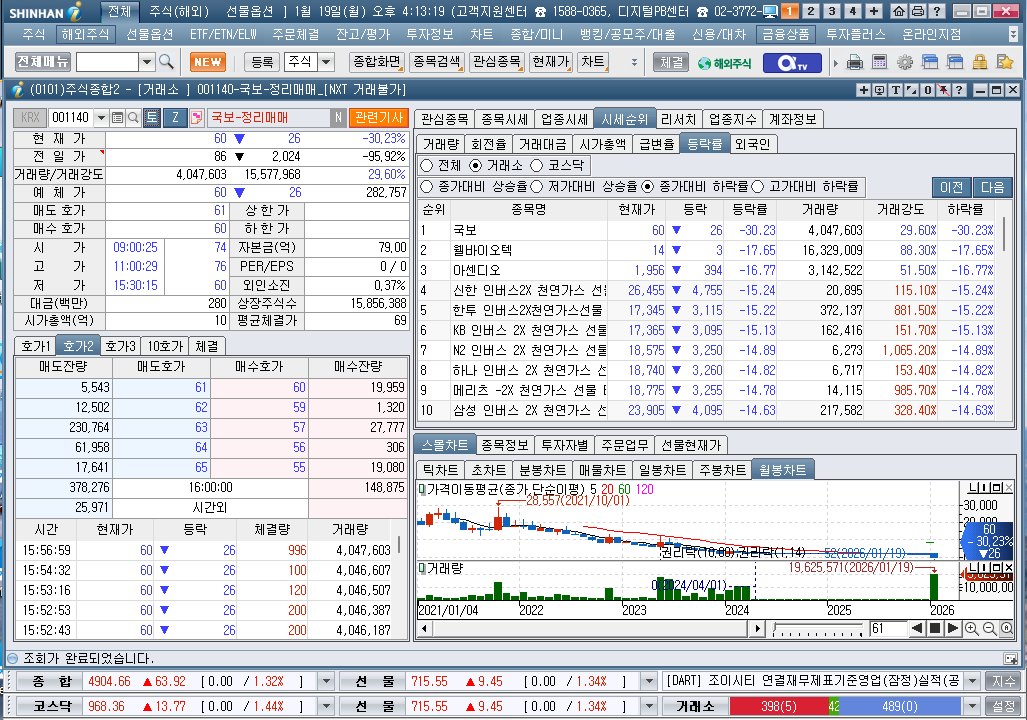
Task: Click the menu search input box
Action: pos(107,62)
